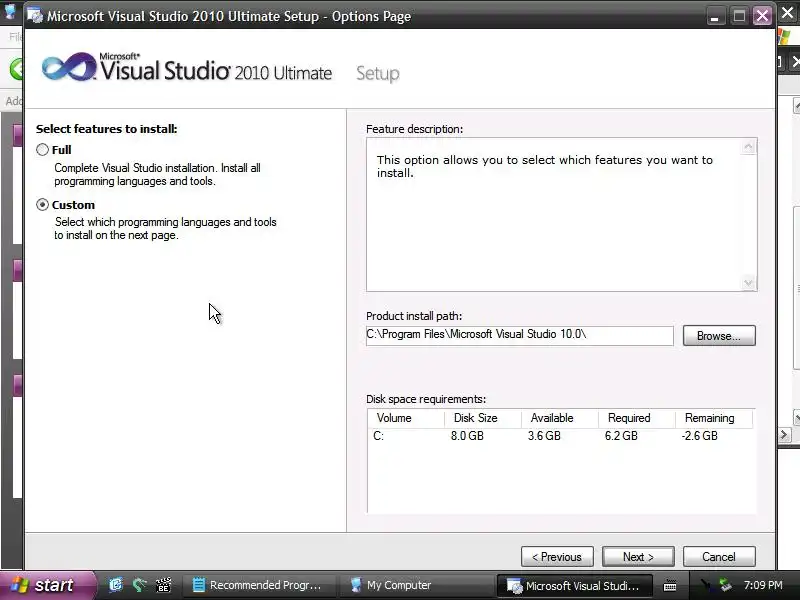Click the setup icon in title bar
The height and width of the screenshot is (600, 800).
pos(35,16)
